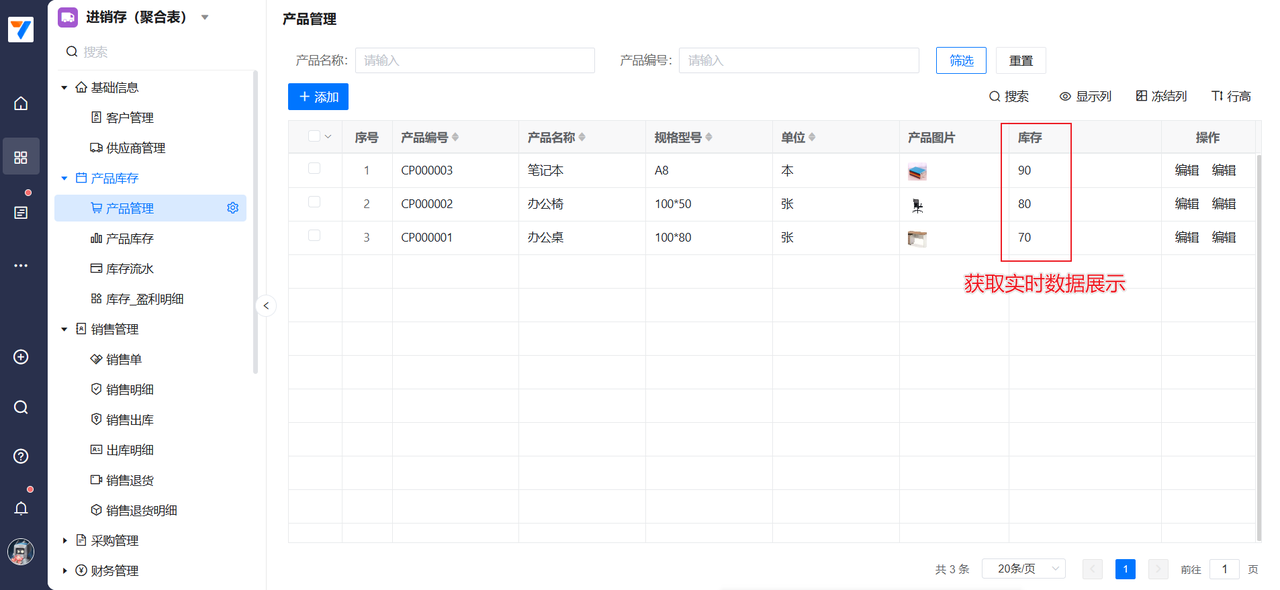Expand the 采购管理 tree section
The width and height of the screenshot is (1280, 590).
[x=66, y=541]
